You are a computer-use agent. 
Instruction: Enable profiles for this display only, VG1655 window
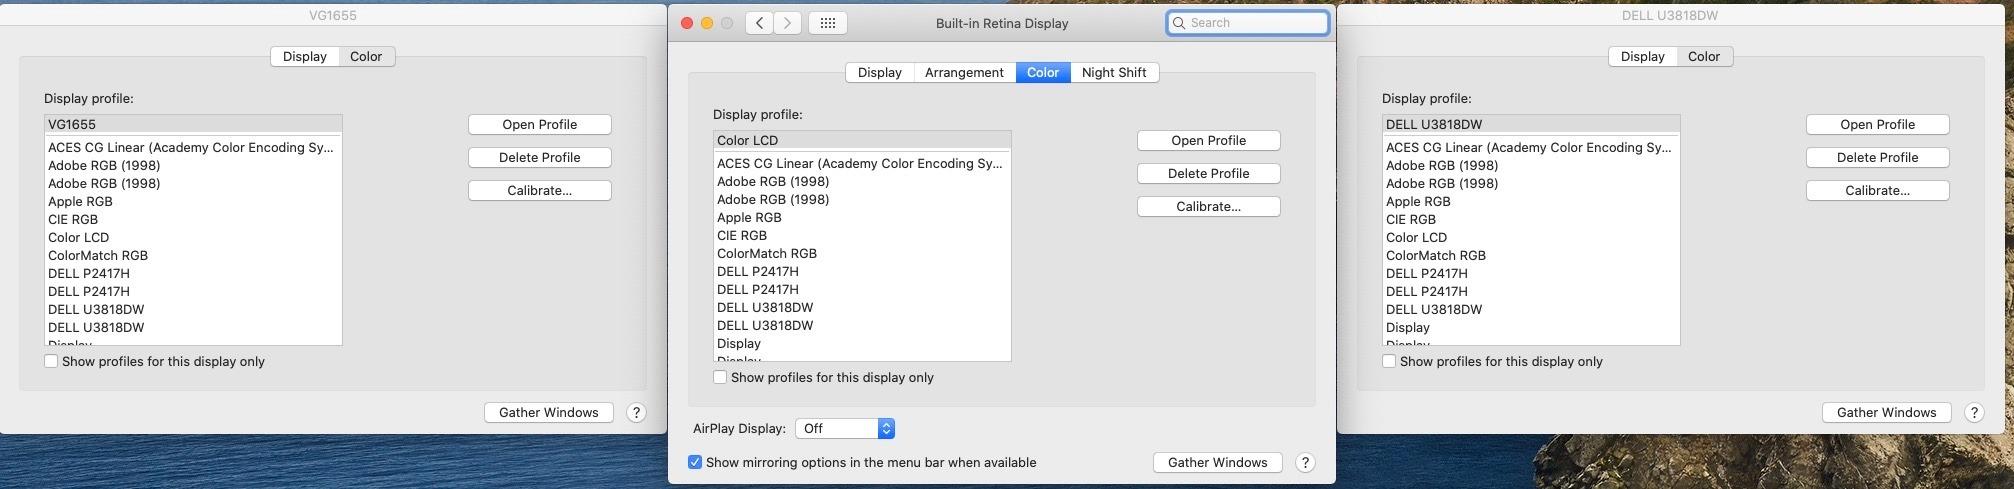51,361
